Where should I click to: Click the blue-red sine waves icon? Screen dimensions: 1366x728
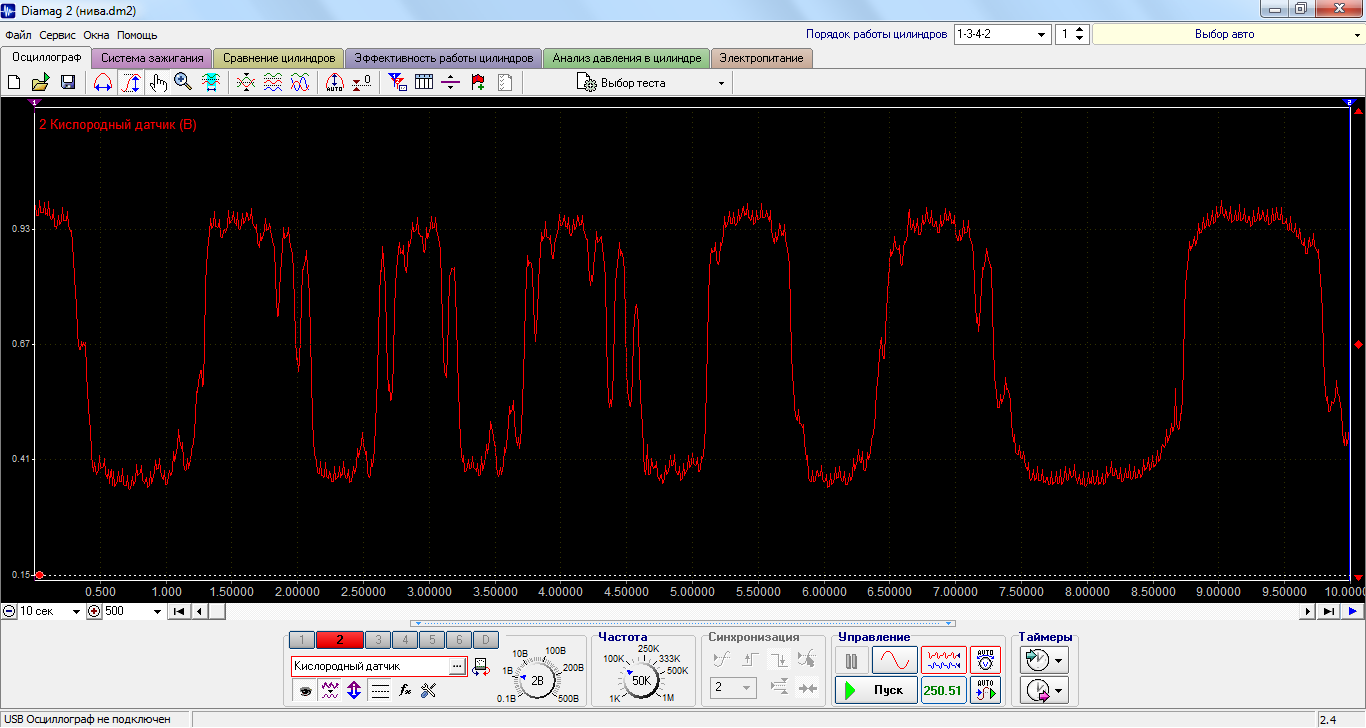(299, 83)
